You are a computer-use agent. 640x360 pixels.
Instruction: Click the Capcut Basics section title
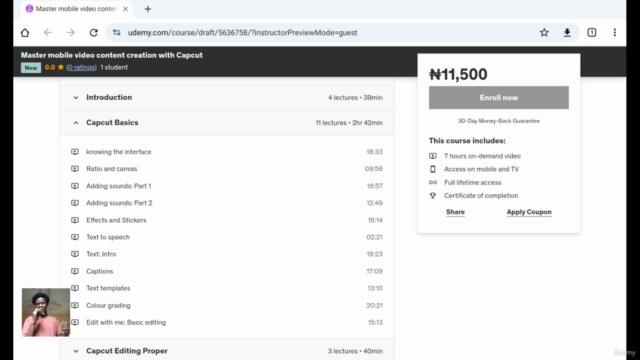(112, 122)
